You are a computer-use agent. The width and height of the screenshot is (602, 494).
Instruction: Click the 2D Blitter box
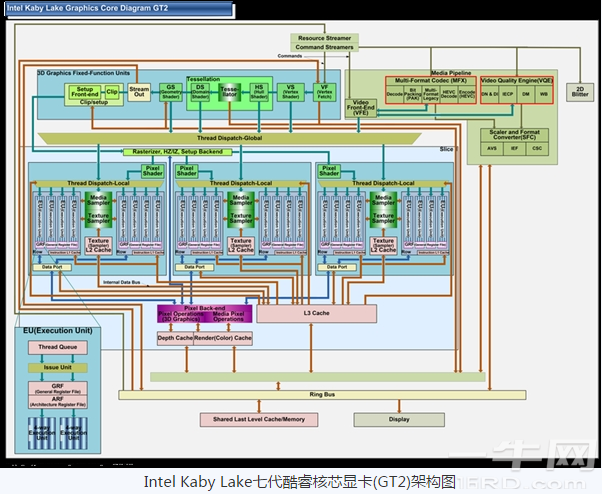(x=580, y=92)
